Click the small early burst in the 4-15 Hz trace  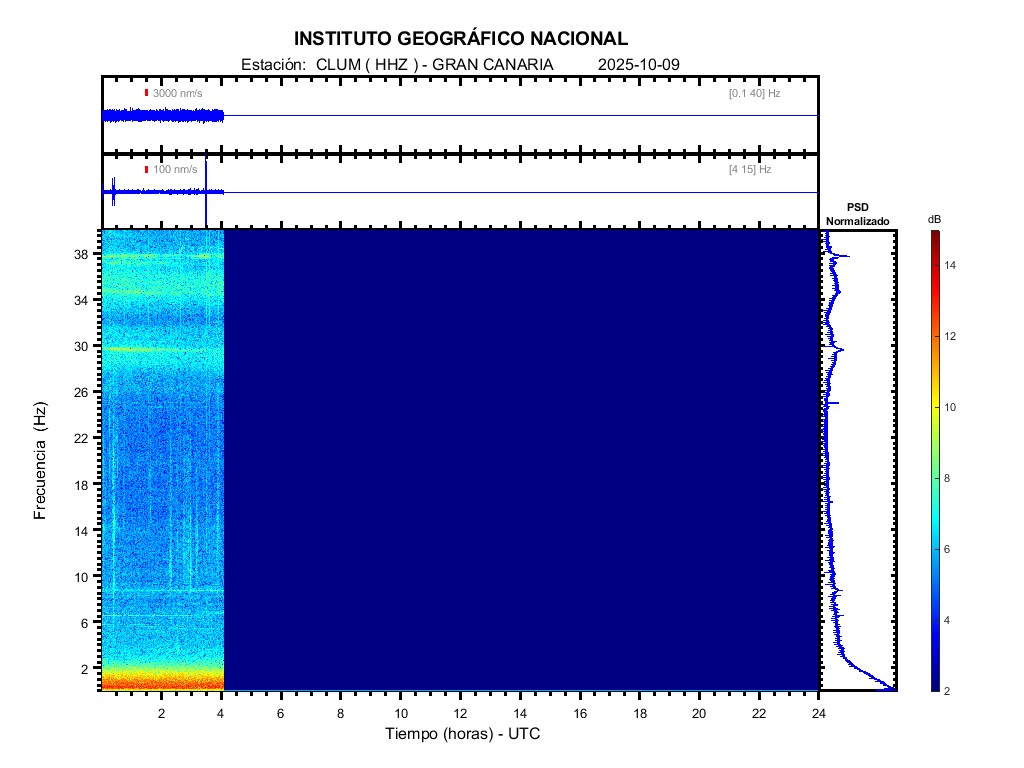click(114, 191)
